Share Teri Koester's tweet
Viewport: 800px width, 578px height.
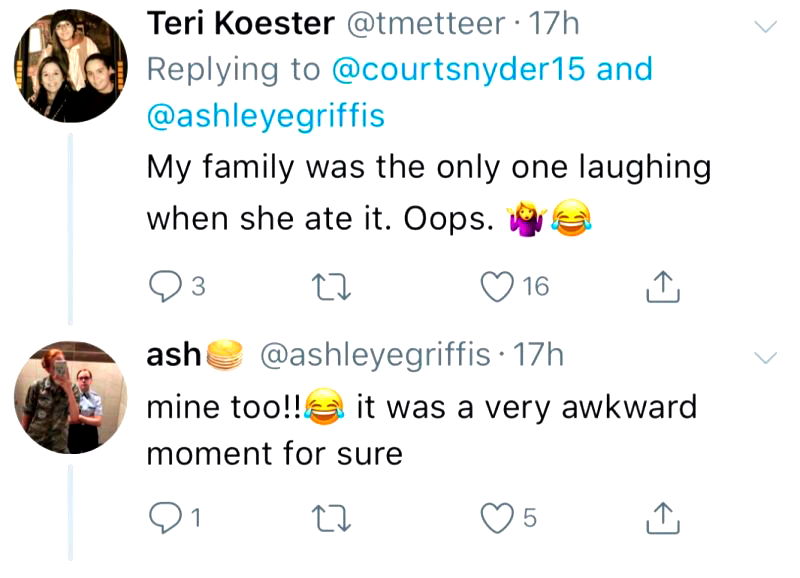point(662,288)
